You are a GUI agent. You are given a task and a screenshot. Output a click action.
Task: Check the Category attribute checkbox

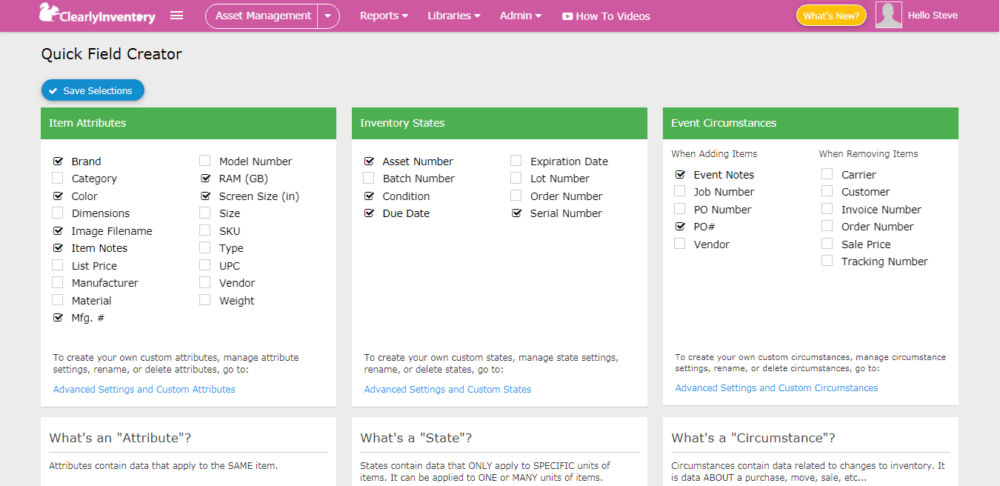(58, 178)
